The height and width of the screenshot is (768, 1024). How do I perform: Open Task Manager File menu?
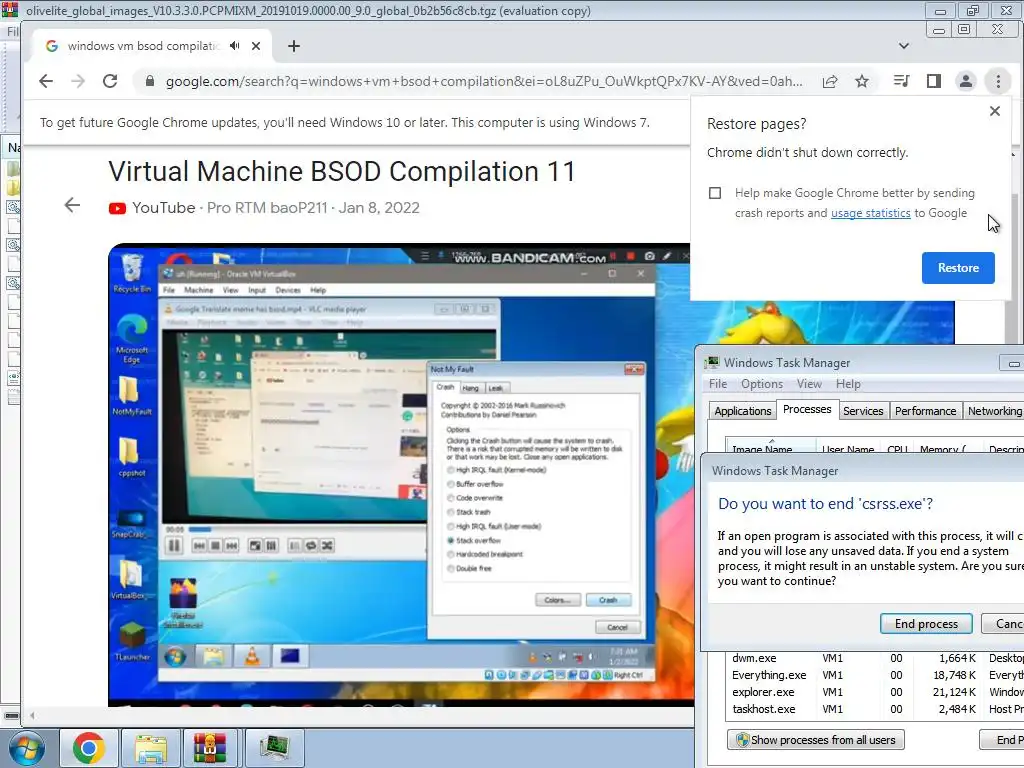pyautogui.click(x=718, y=384)
